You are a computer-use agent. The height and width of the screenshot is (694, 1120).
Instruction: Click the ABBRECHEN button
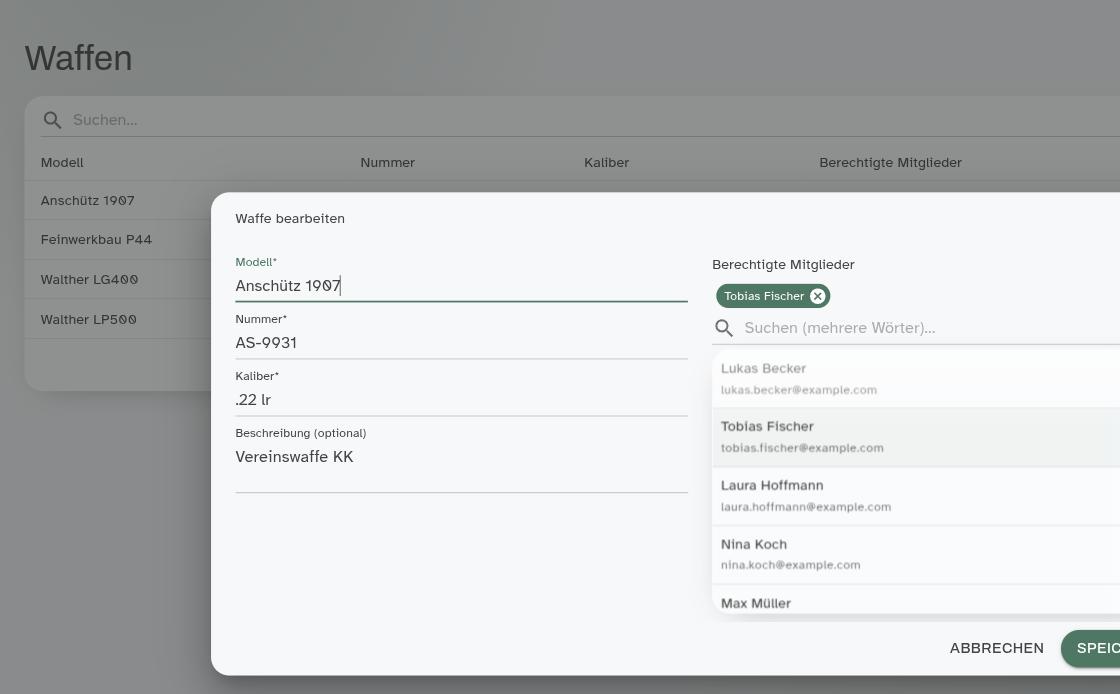(996, 648)
